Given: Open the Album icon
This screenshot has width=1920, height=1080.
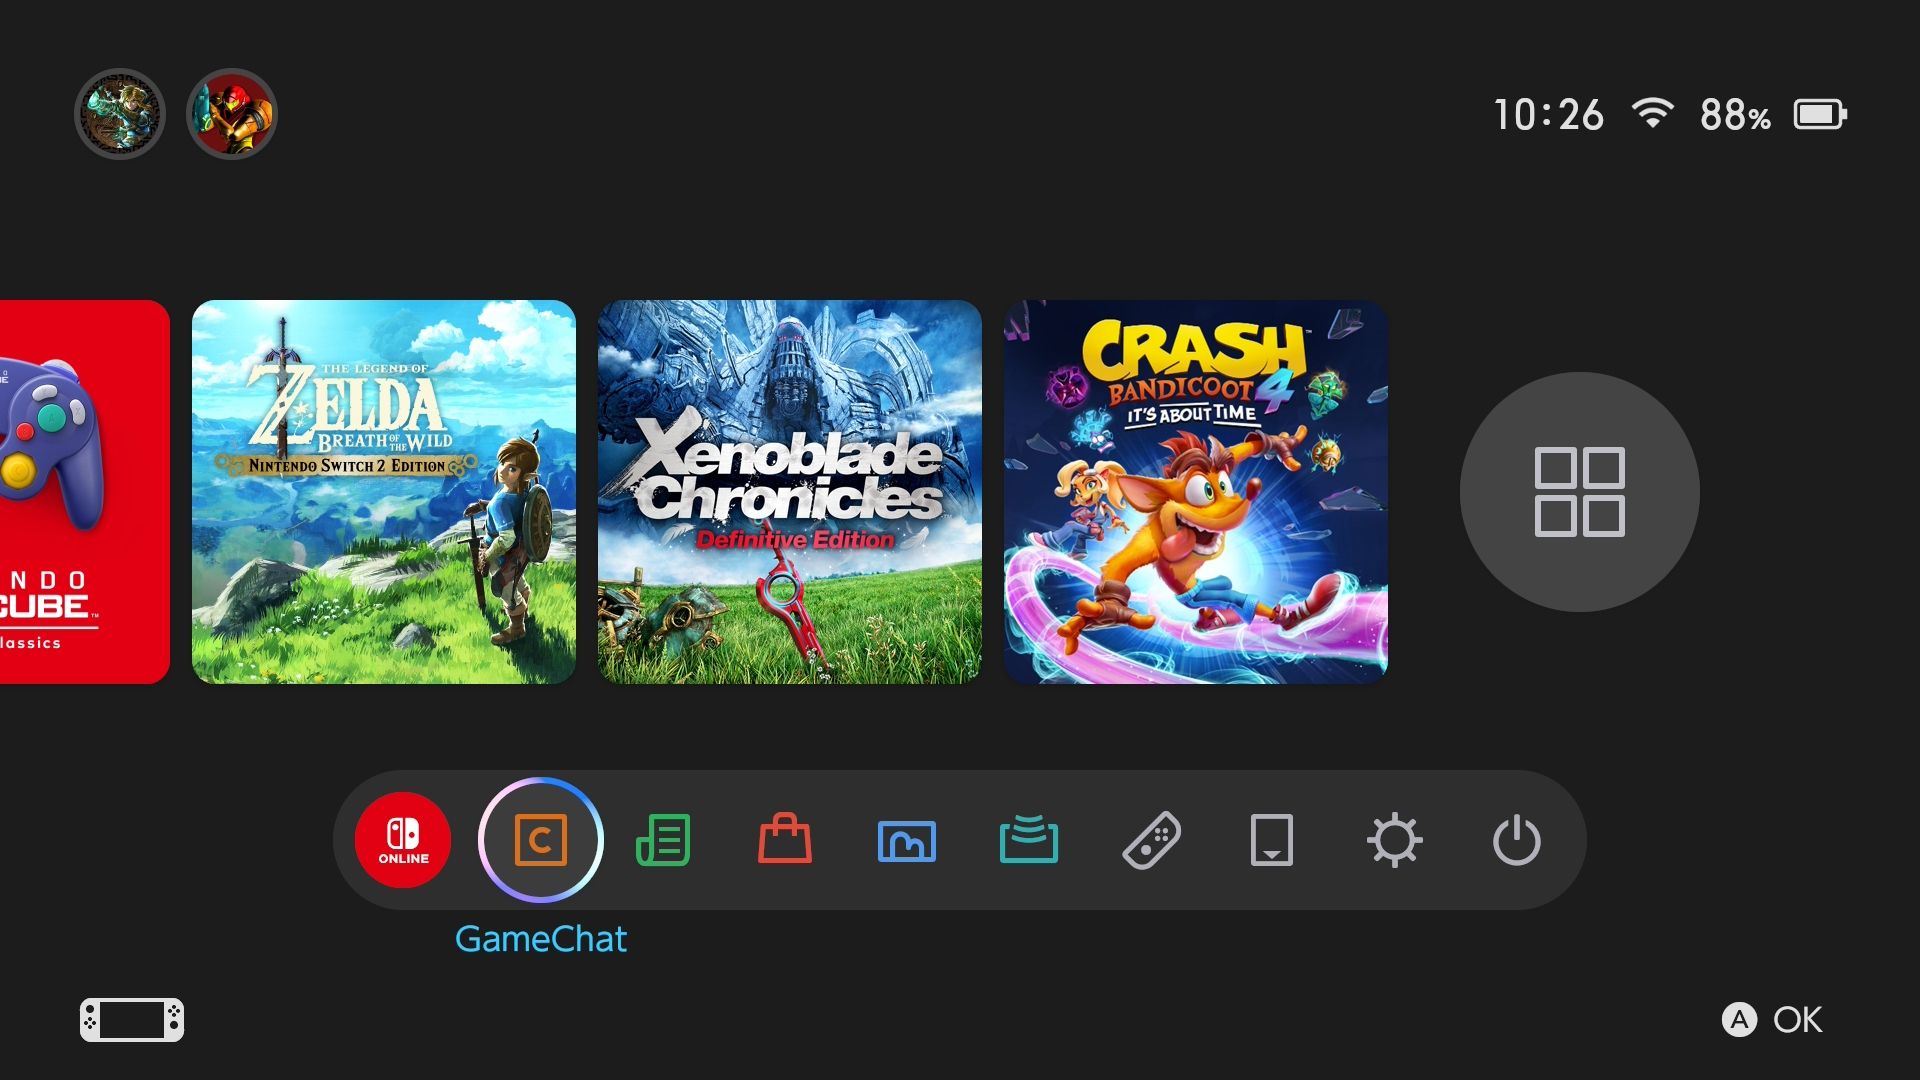Looking at the screenshot, I should pos(907,841).
